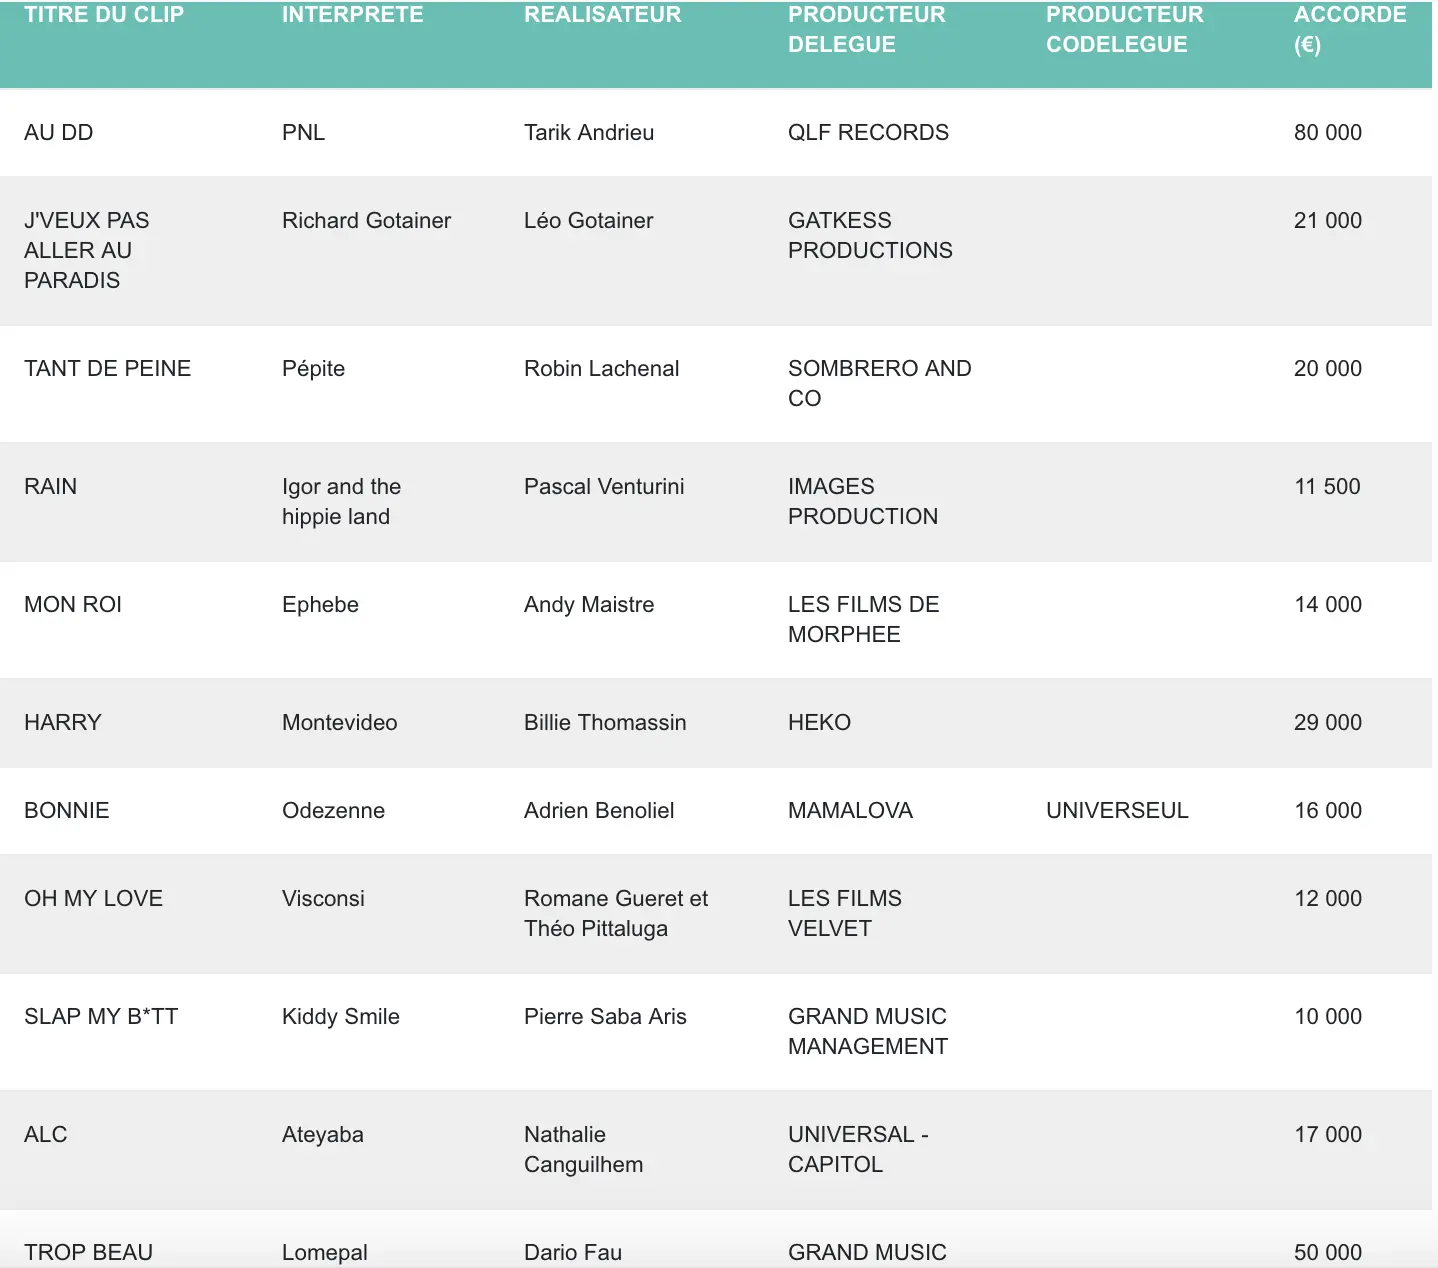Click the TITRE DU CLIP column header

104,15
